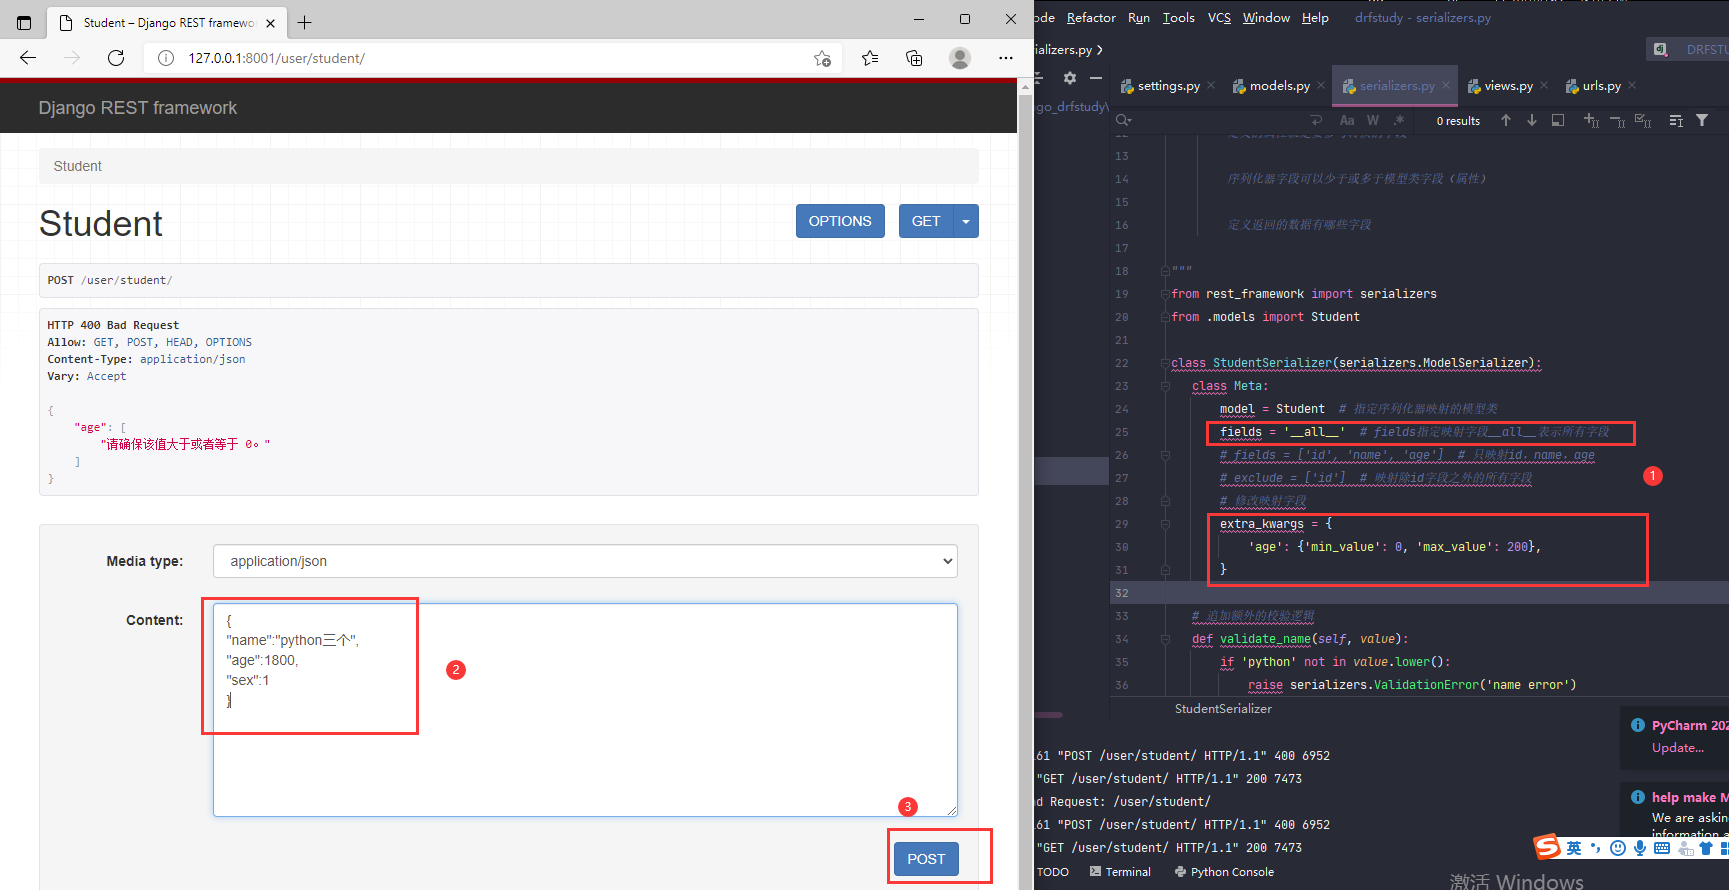Open PyCharm Tools menu

[x=1179, y=18]
